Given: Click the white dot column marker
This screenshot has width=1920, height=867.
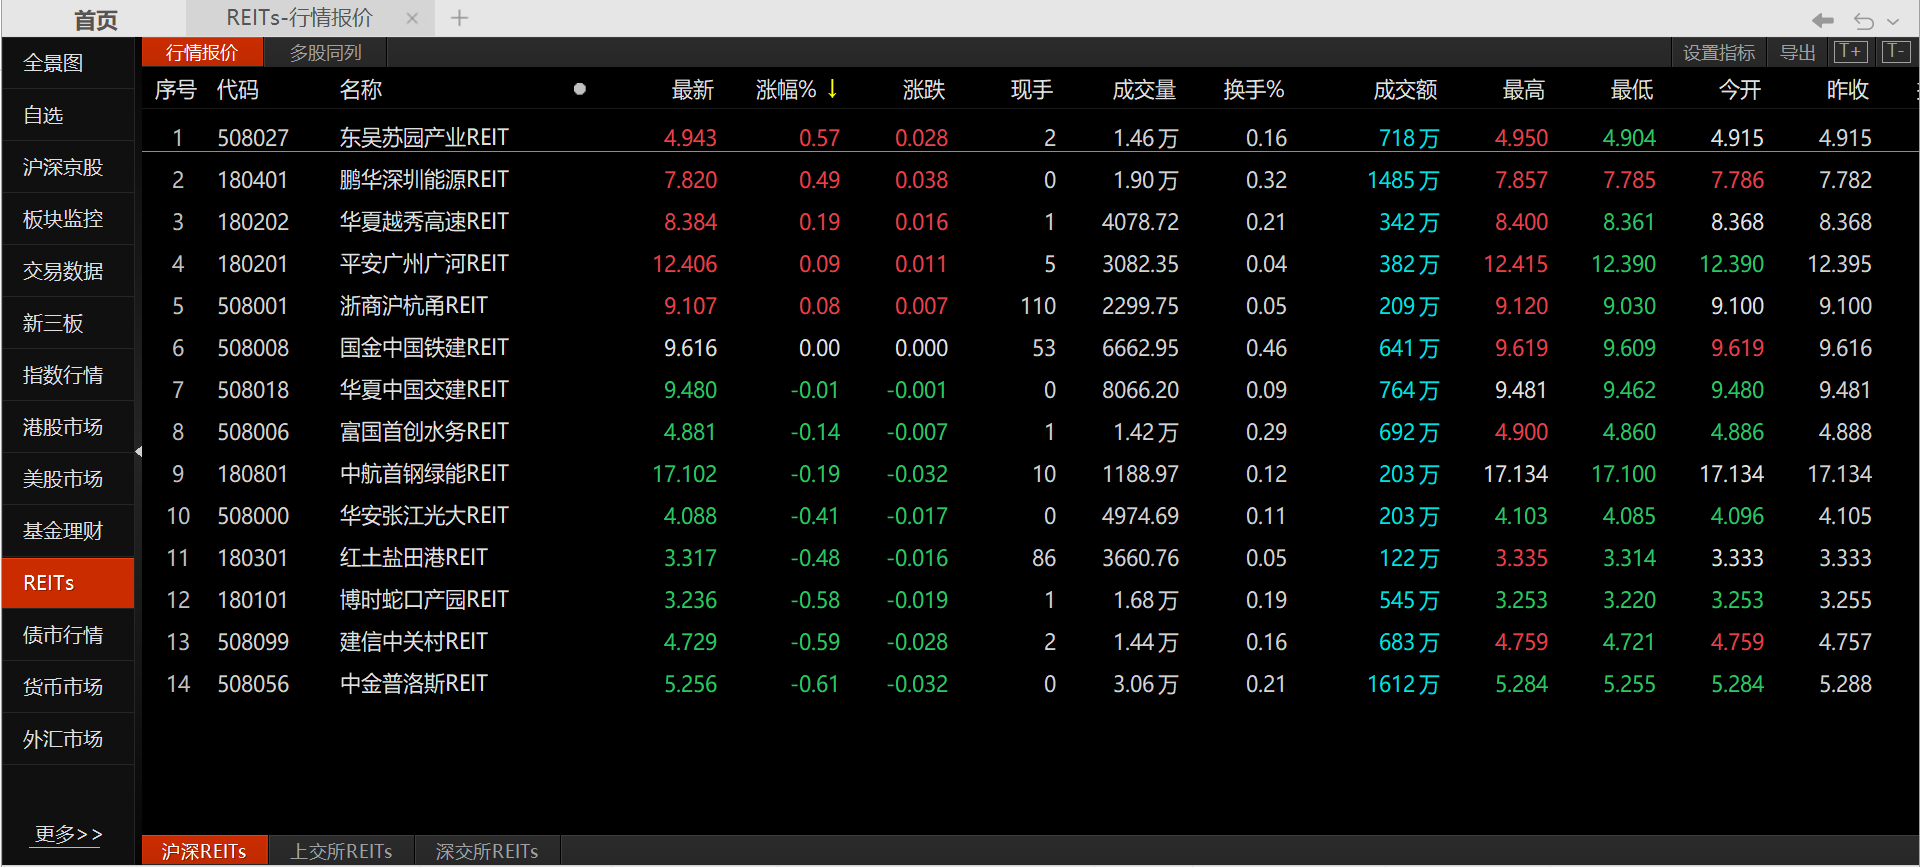Looking at the screenshot, I should [x=580, y=89].
